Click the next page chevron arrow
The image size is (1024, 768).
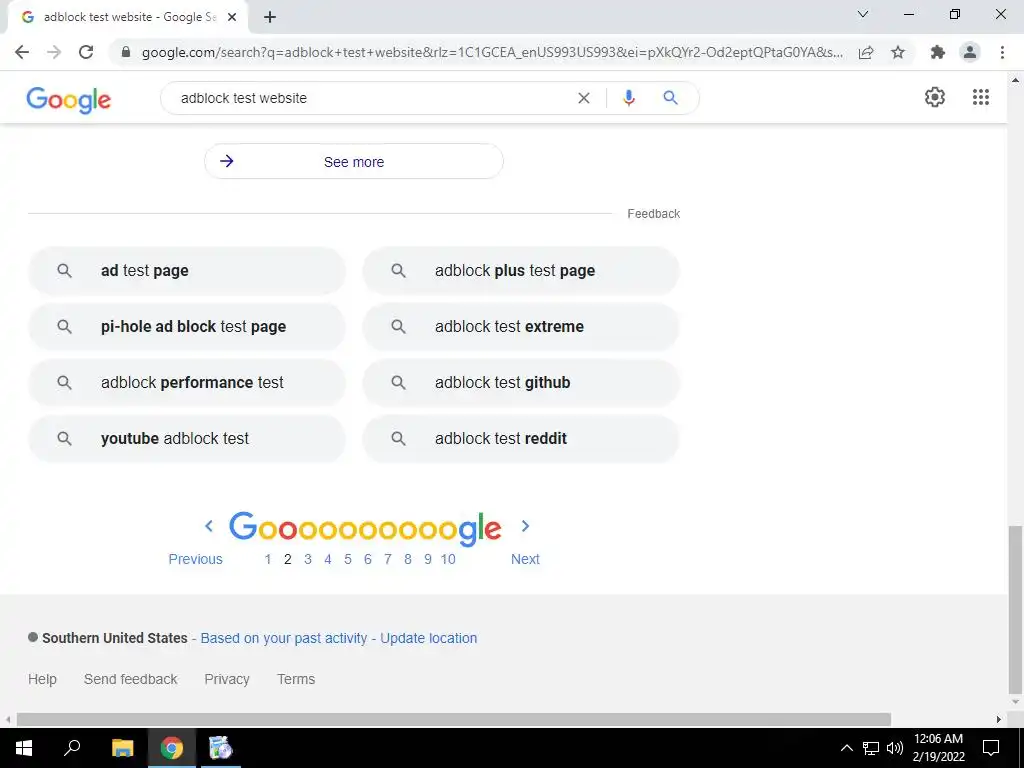point(525,526)
